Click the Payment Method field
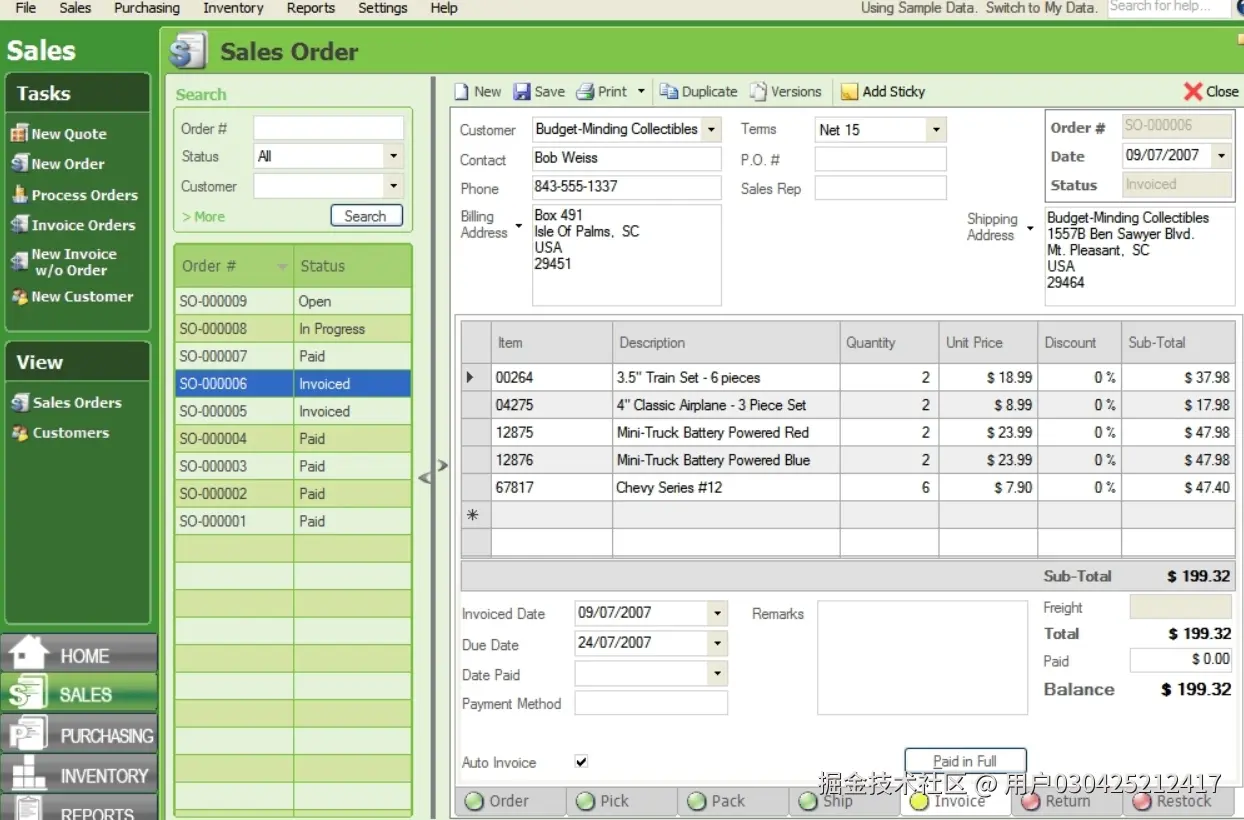1244x820 pixels. coord(651,703)
